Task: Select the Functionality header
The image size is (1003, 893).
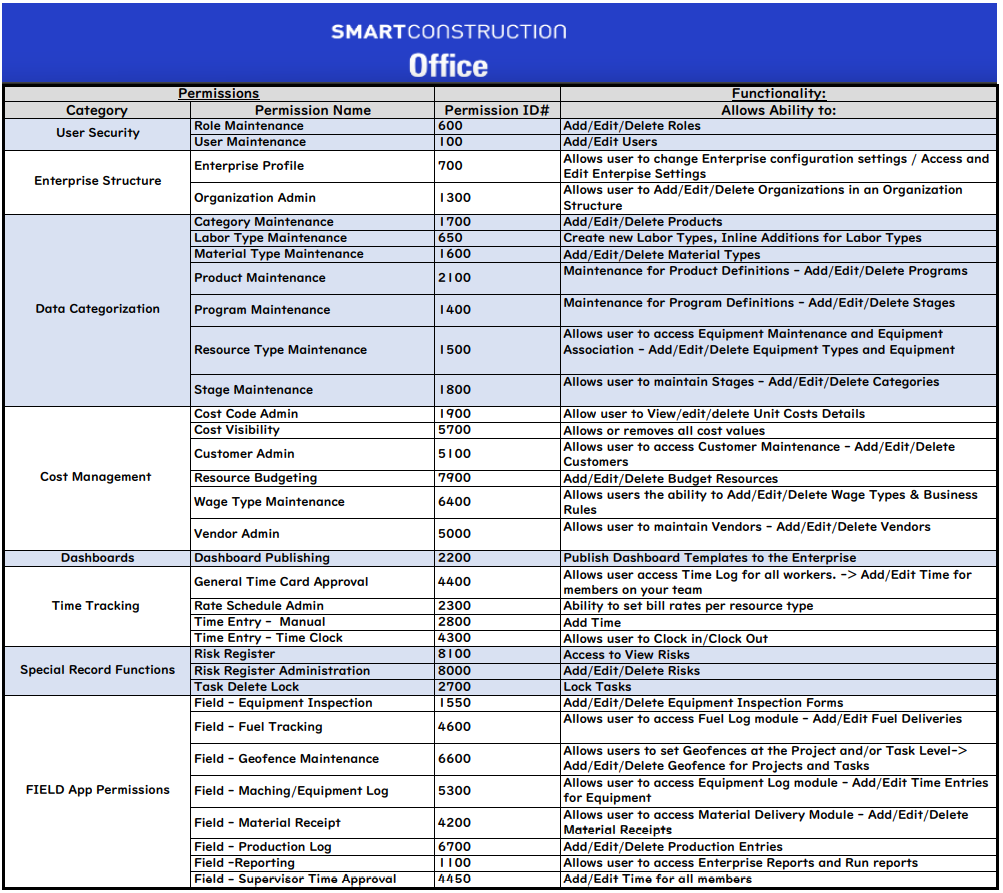Action: point(778,93)
